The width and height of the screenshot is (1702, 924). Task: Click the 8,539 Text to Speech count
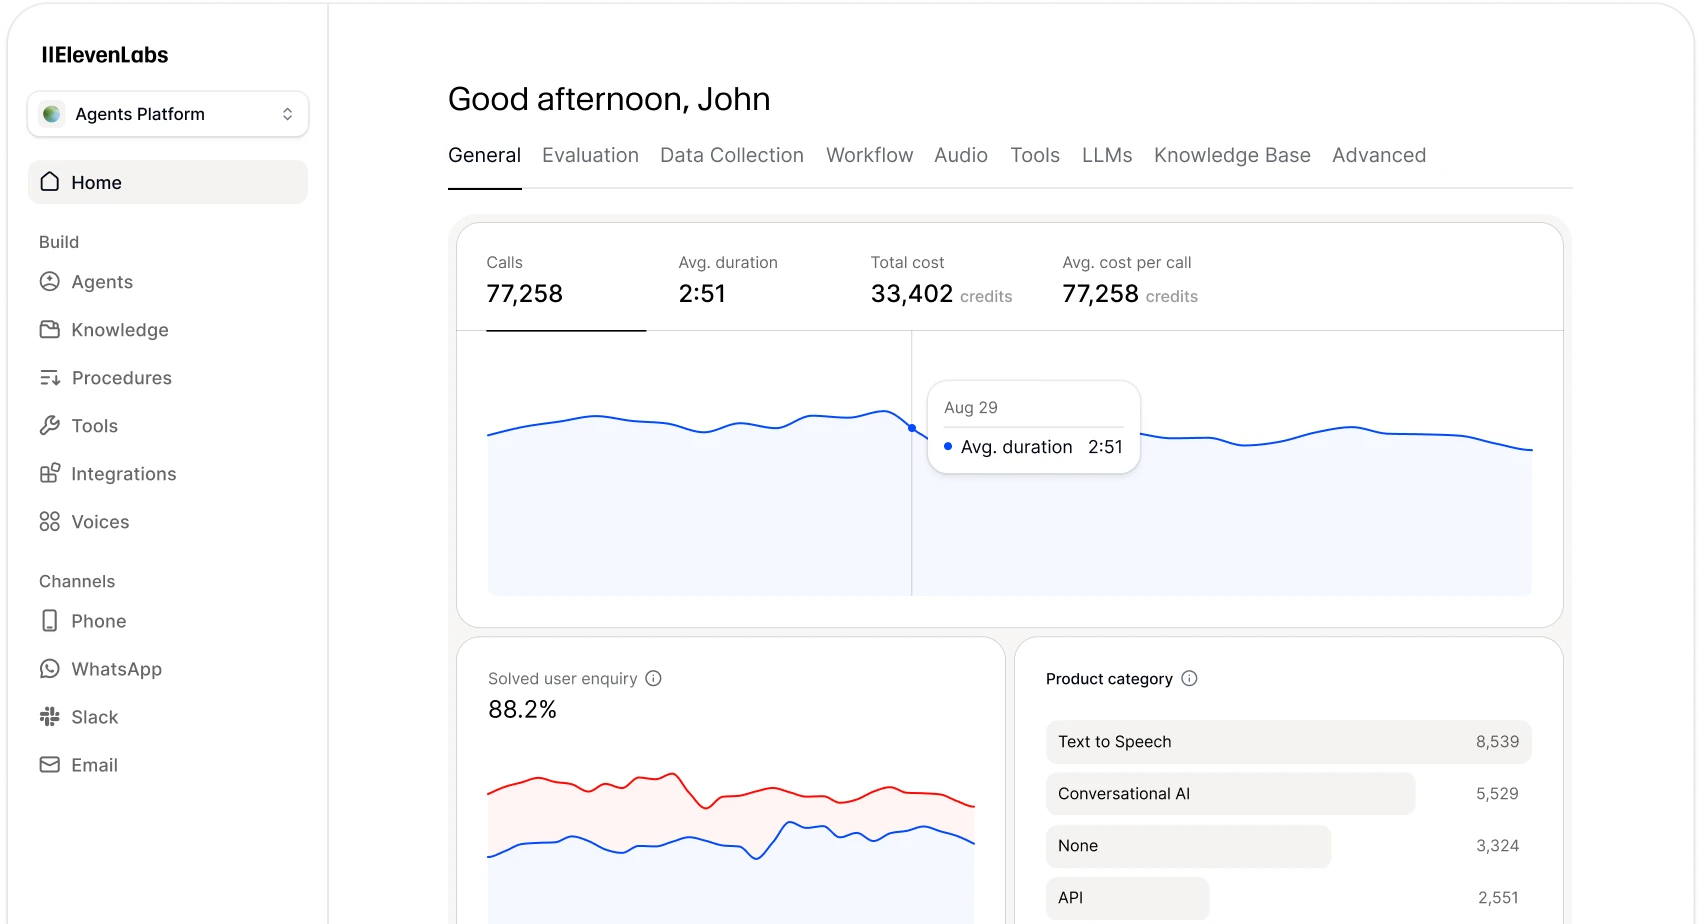1497,742
